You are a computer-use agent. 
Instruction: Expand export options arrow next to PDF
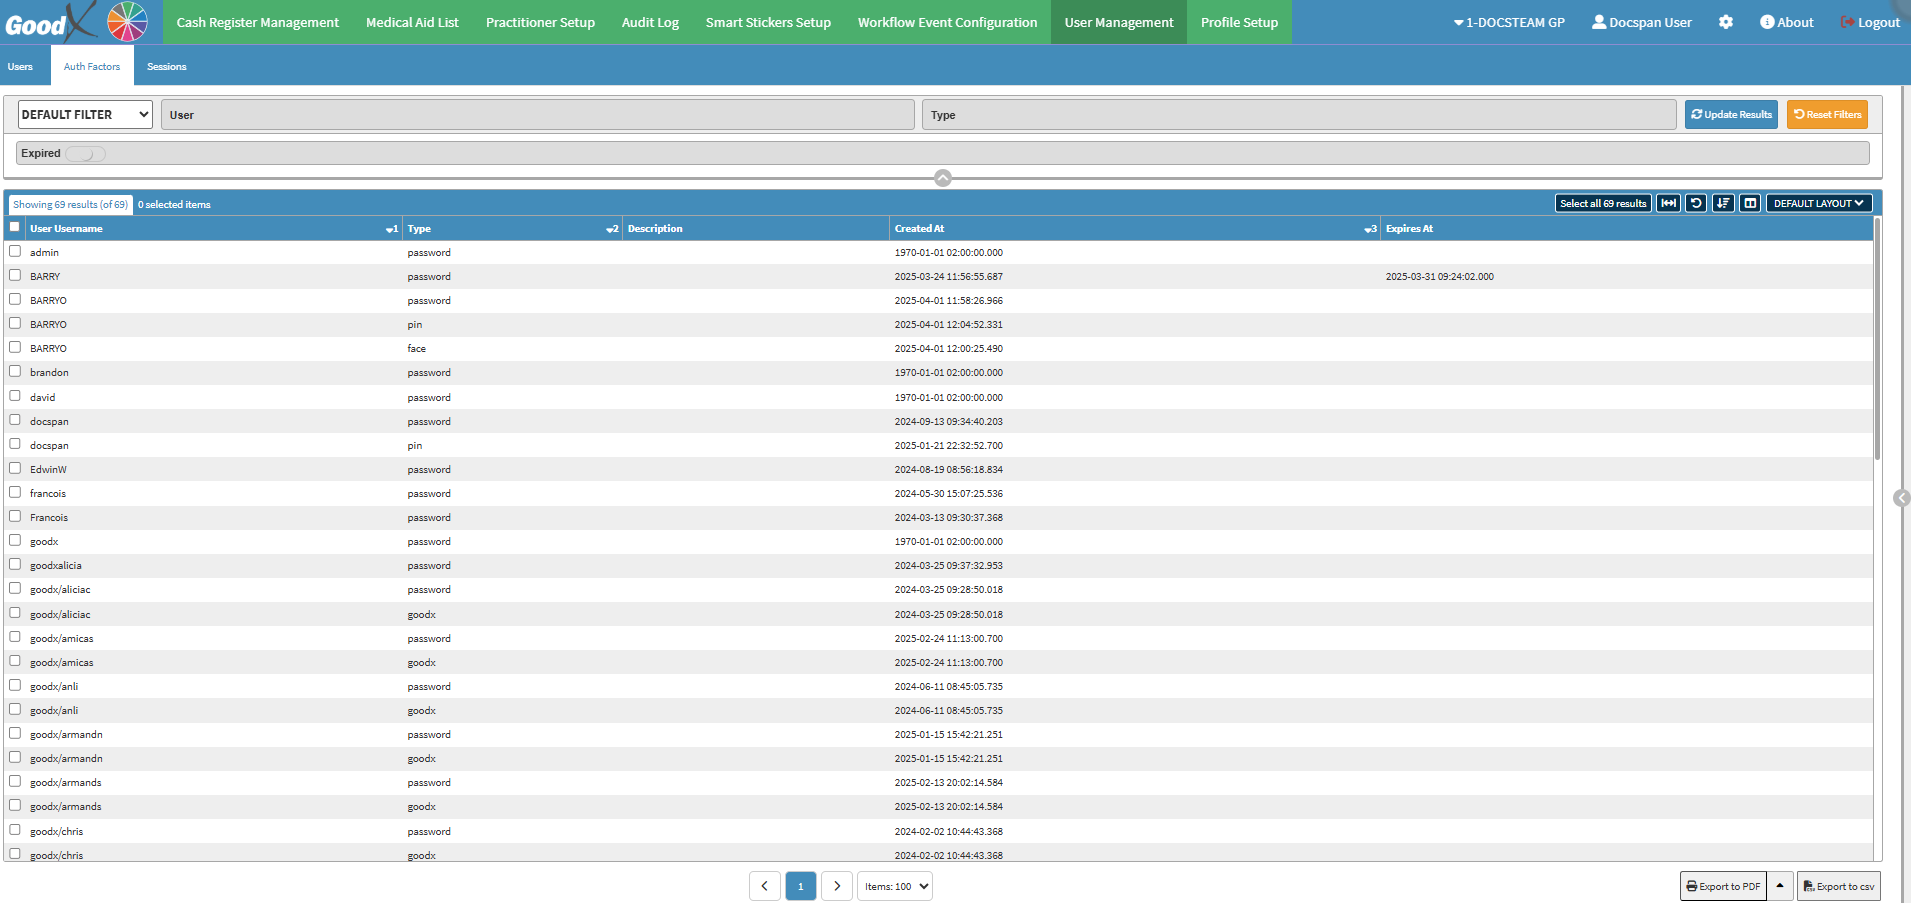pyautogui.click(x=1780, y=886)
